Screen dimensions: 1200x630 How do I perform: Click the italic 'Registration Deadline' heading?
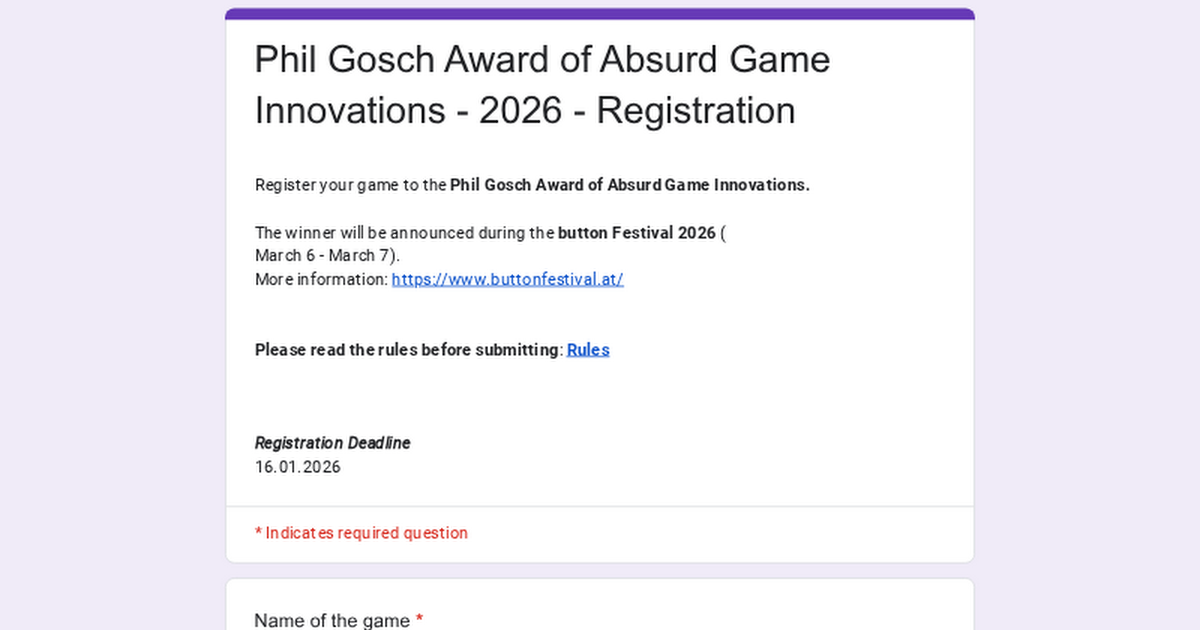click(x=332, y=443)
